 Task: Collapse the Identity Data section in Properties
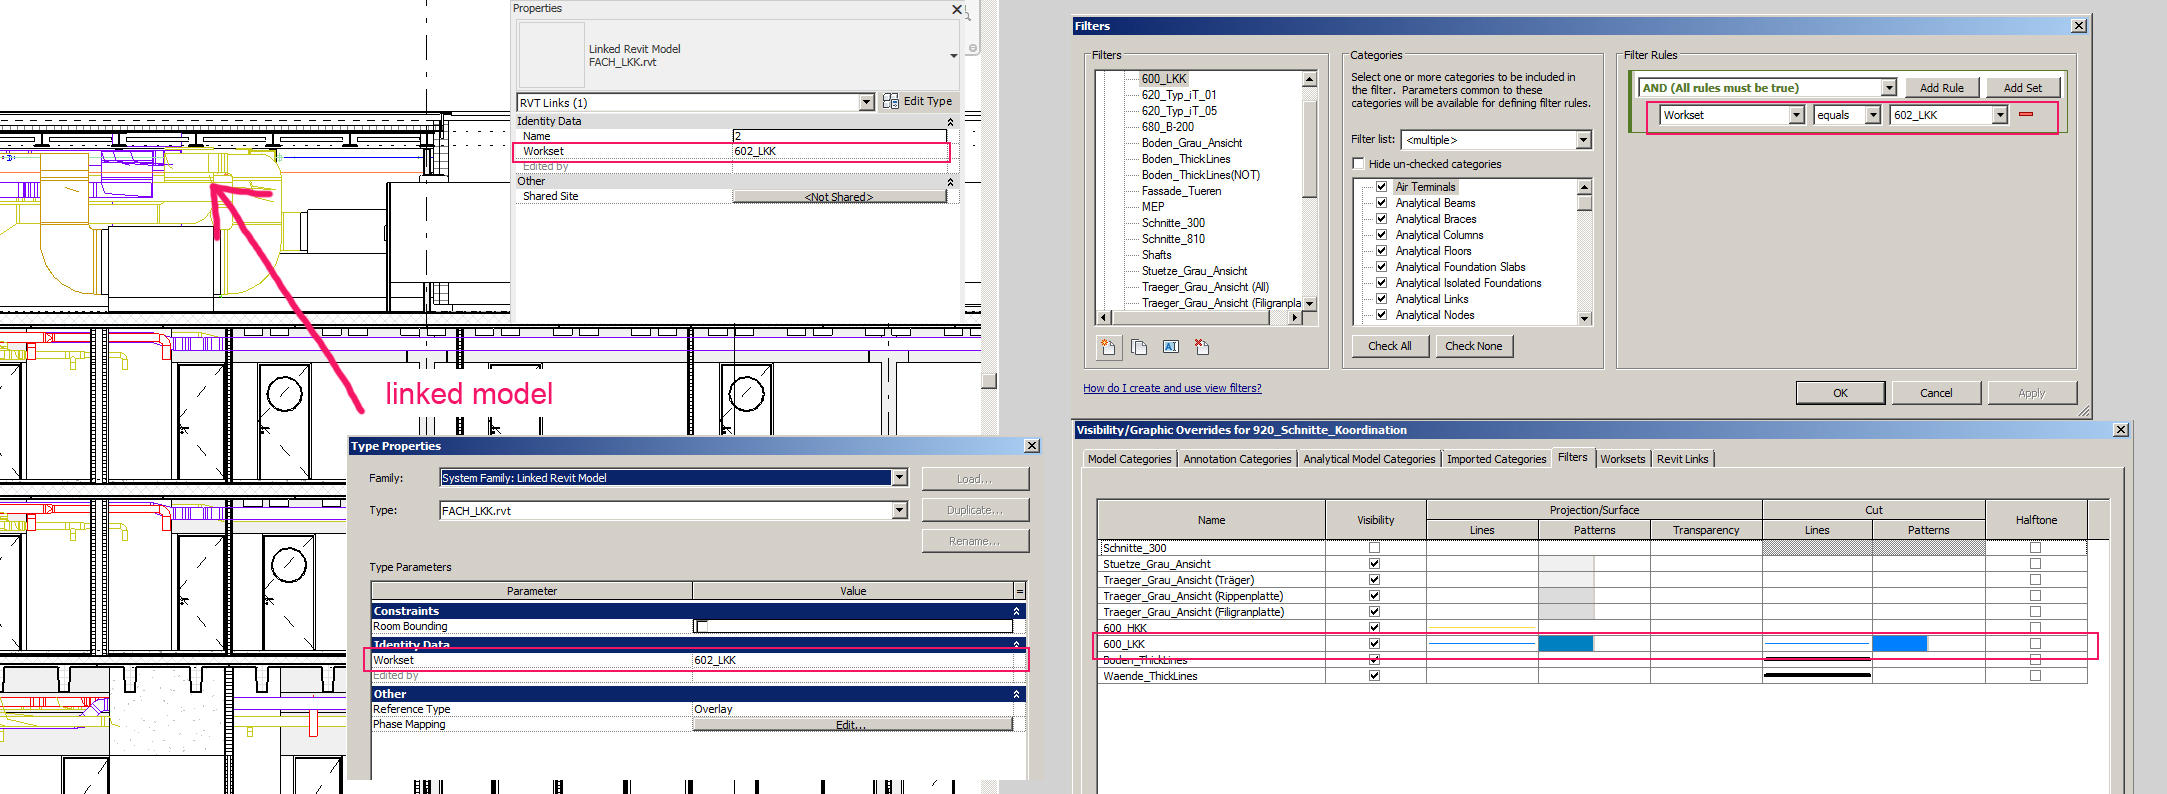[950, 122]
